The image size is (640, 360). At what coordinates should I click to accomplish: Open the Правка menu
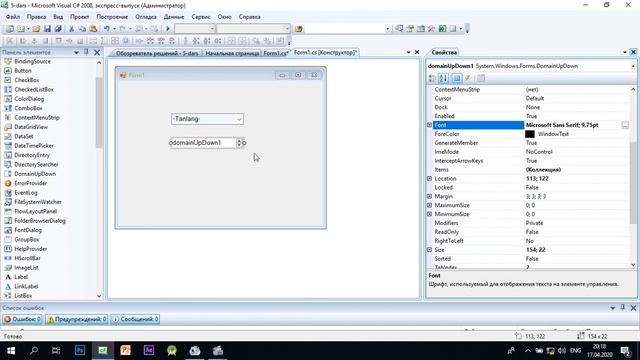pos(36,17)
